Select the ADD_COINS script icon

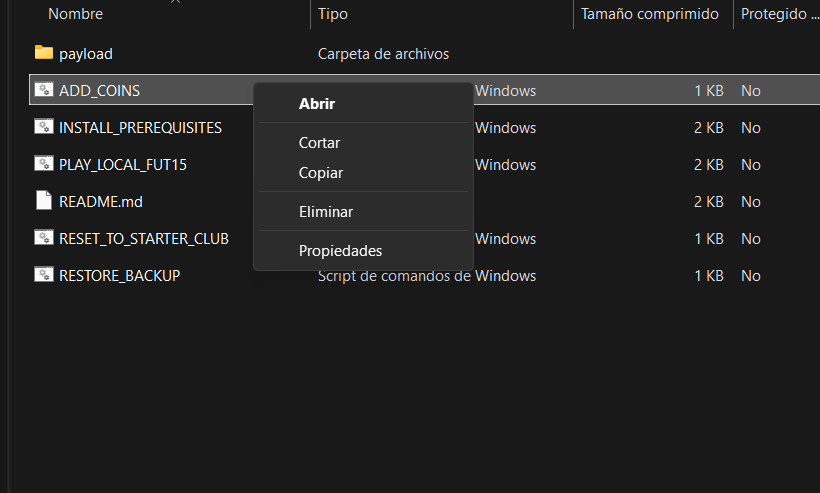tap(44, 89)
